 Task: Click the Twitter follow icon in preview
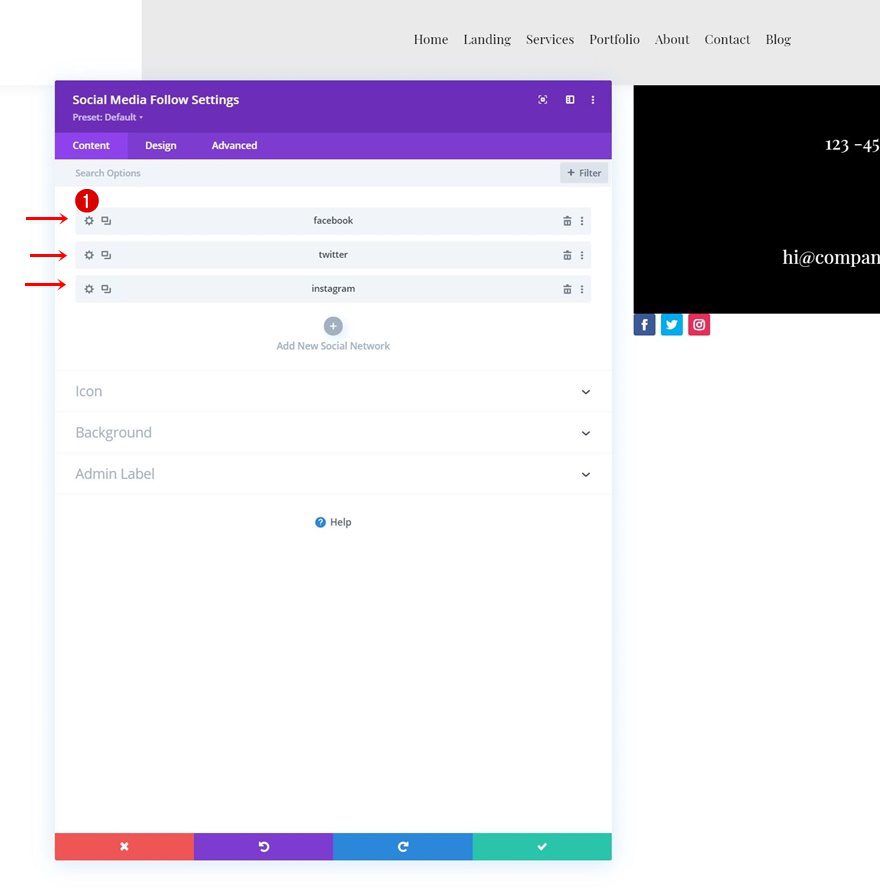pyautogui.click(x=672, y=325)
